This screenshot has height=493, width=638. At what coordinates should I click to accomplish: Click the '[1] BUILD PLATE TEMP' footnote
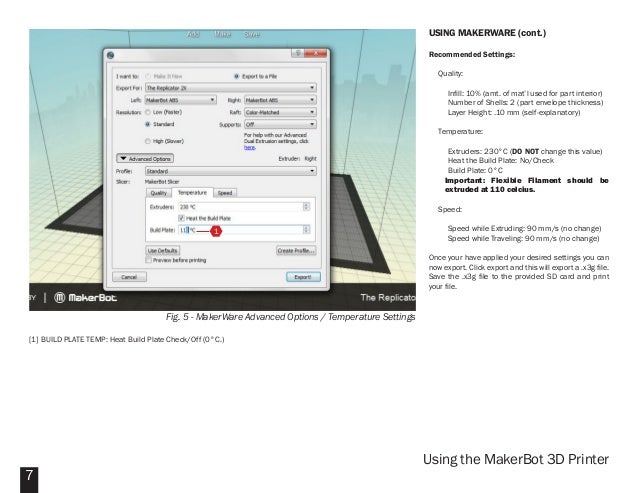pyautogui.click(x=126, y=339)
